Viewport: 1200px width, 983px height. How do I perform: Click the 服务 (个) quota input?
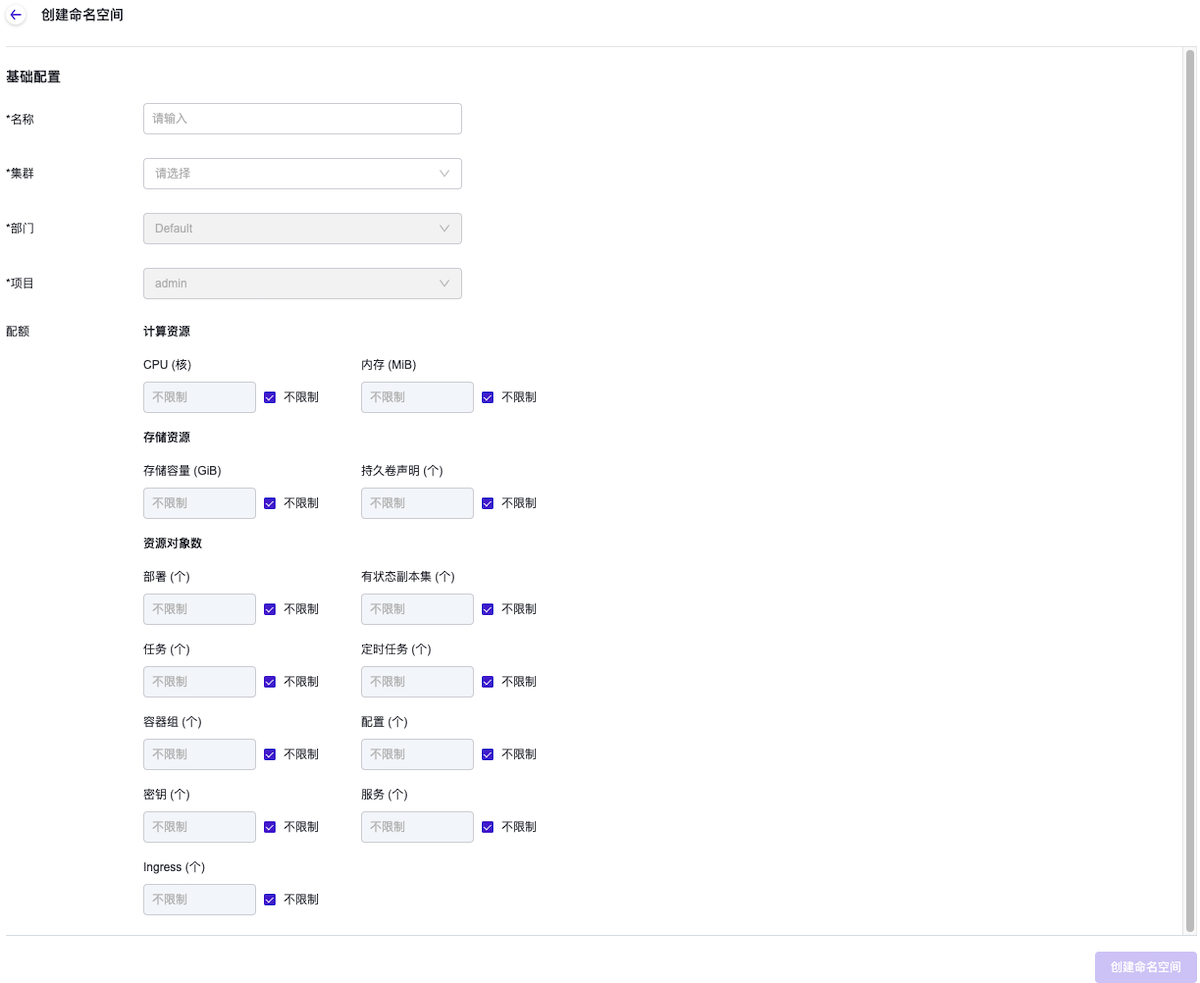[417, 827]
